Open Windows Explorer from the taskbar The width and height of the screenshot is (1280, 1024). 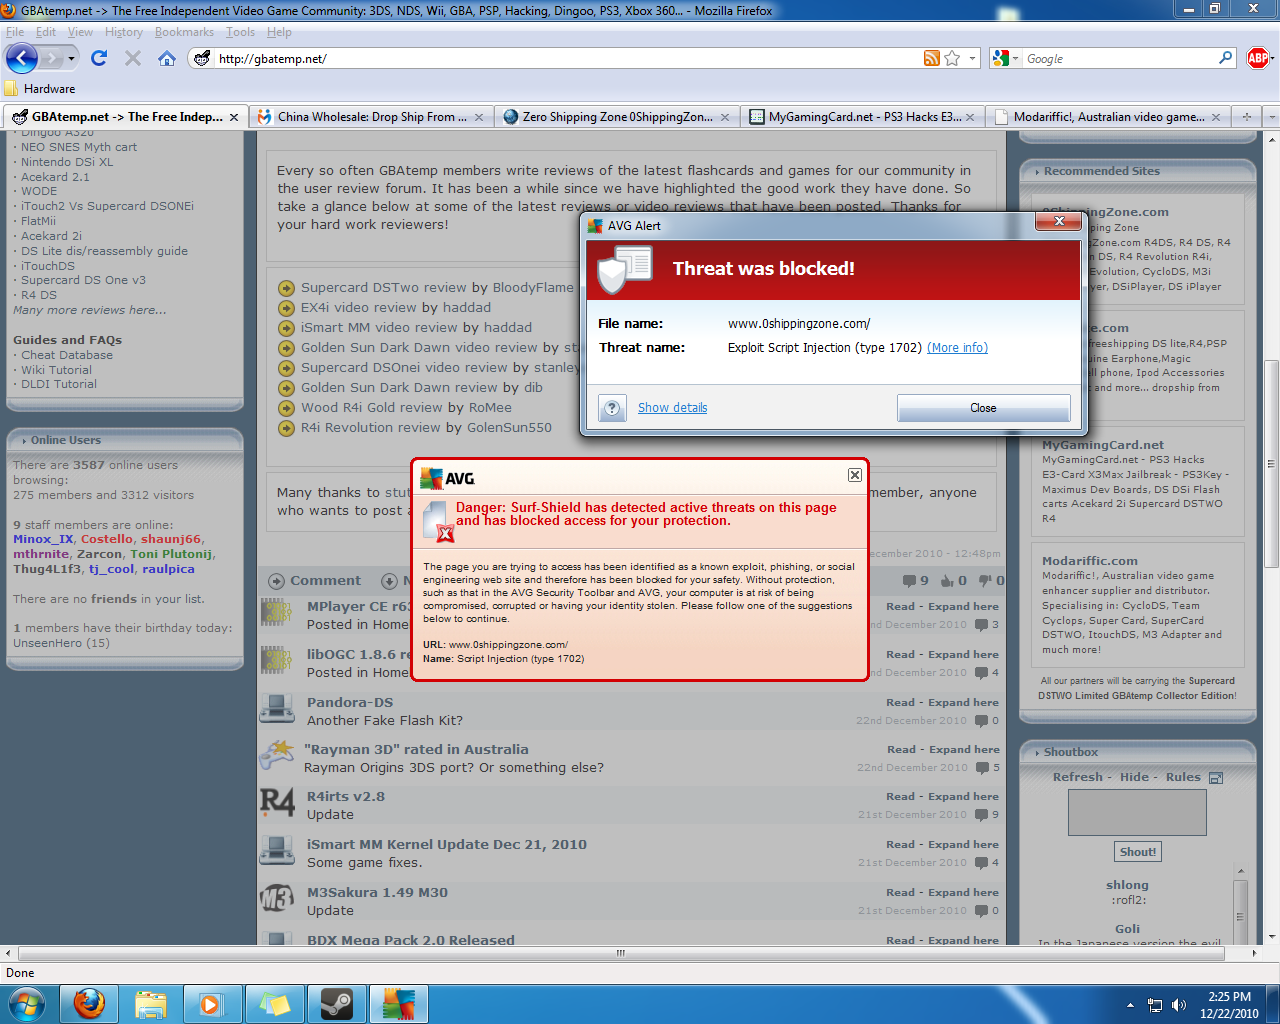point(151,1003)
